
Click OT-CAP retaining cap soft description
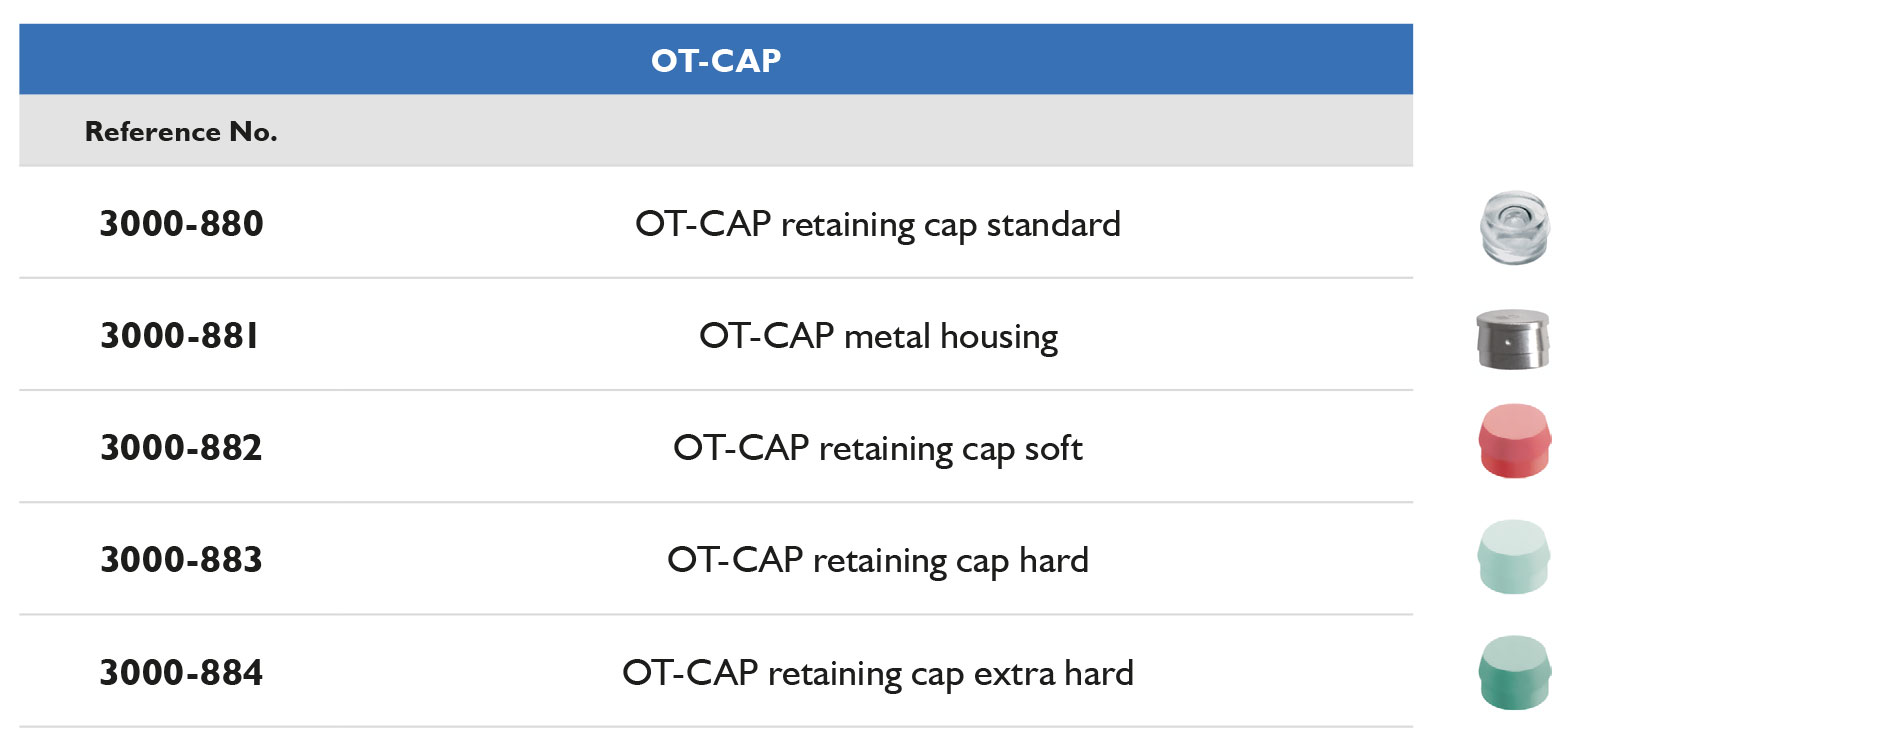[x=877, y=449]
